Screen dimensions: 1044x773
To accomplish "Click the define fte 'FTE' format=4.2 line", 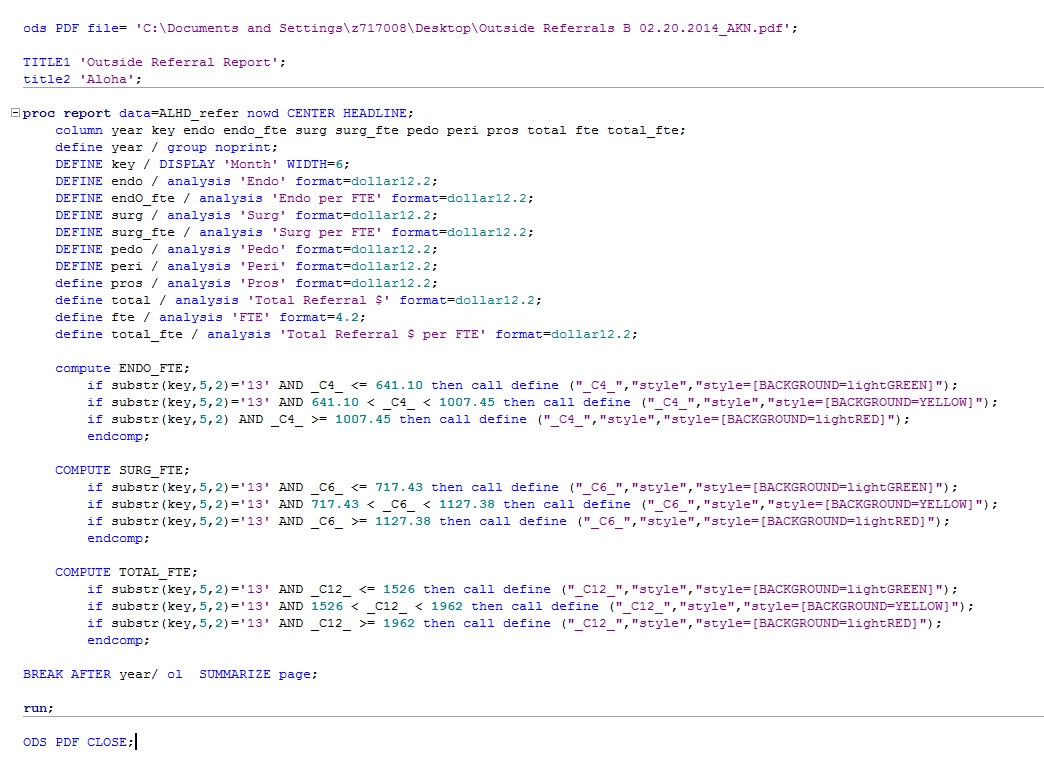I will pos(210,317).
